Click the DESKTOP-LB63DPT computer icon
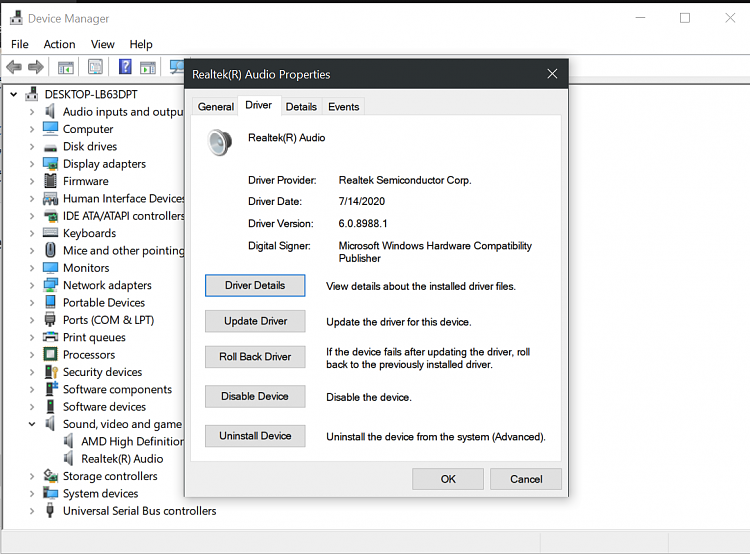750x554 pixels. 32,94
